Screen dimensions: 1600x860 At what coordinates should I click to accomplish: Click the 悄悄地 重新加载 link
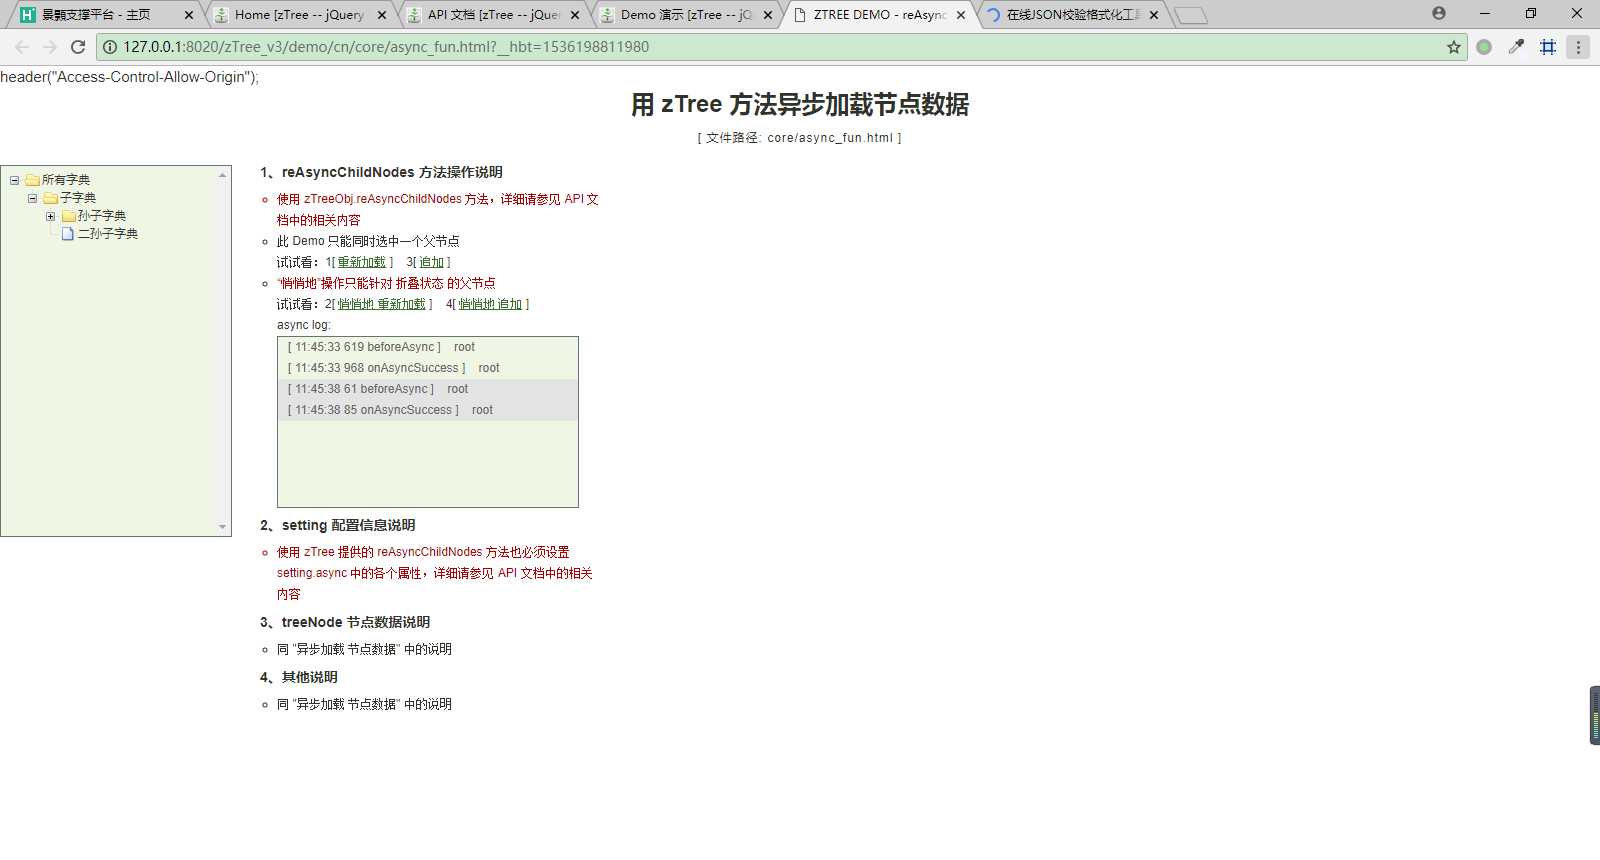(381, 304)
